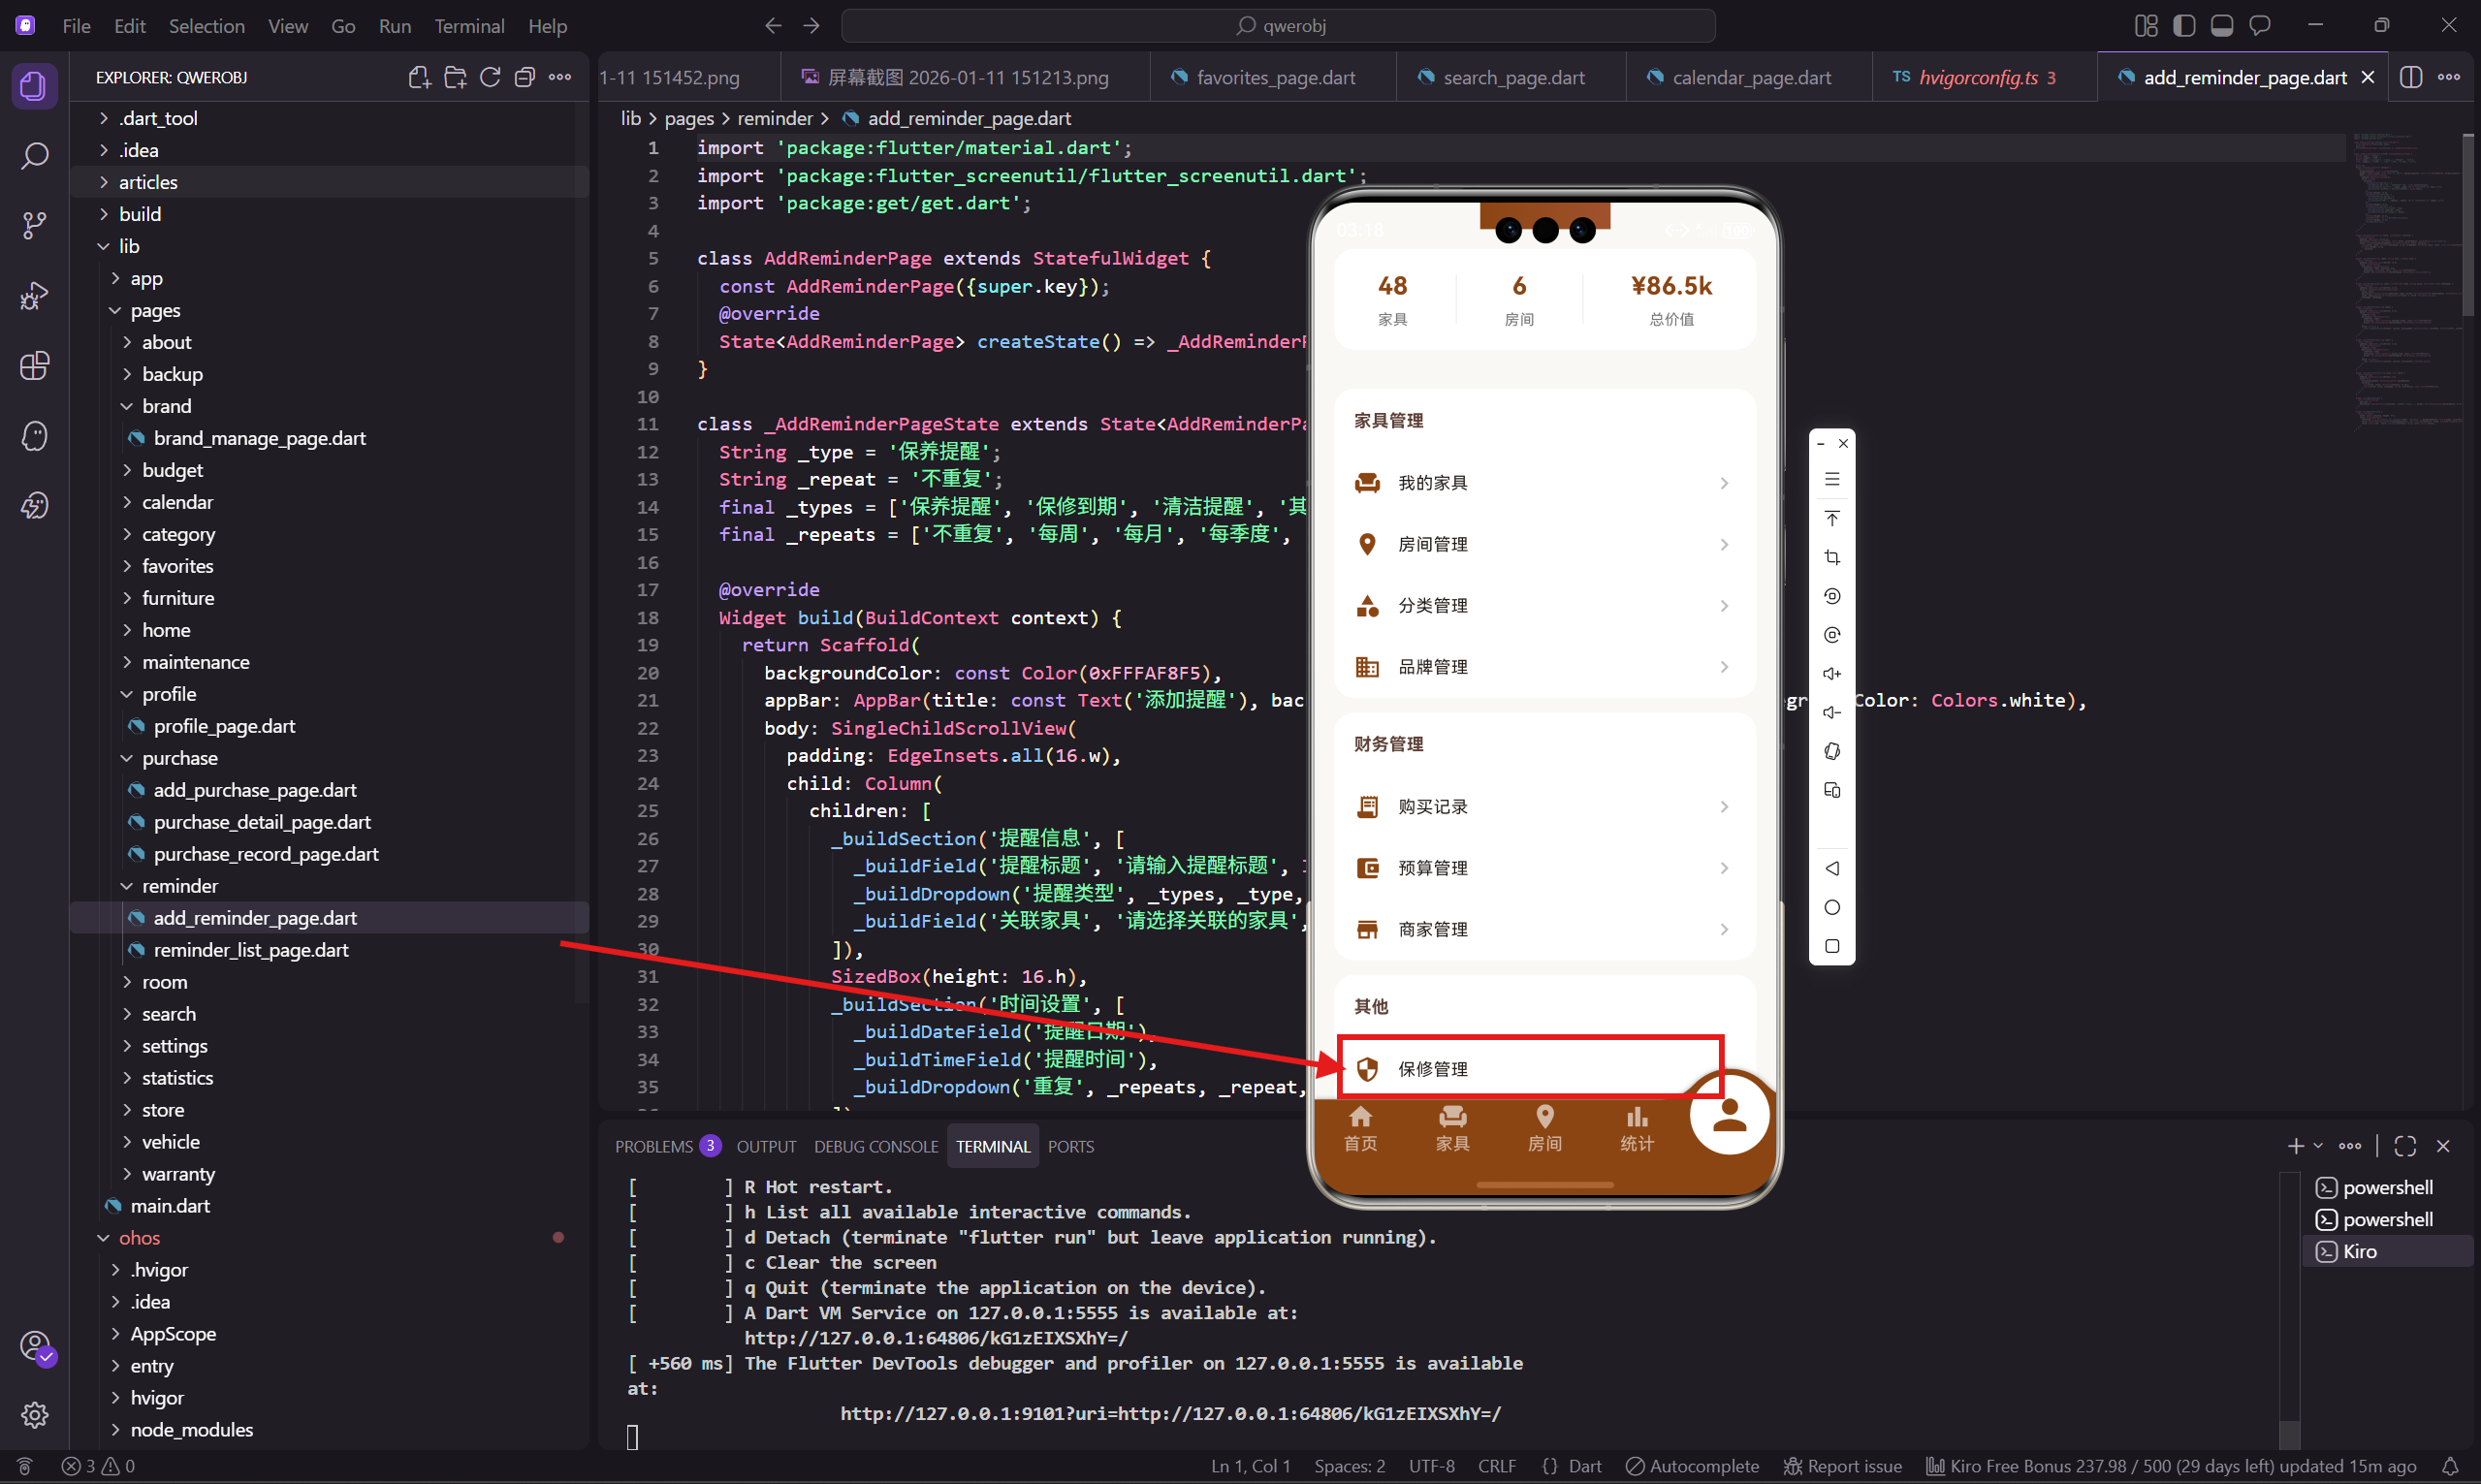Open the Search view in activity bar
Viewport: 2481px width, 1484px height.
(x=34, y=156)
